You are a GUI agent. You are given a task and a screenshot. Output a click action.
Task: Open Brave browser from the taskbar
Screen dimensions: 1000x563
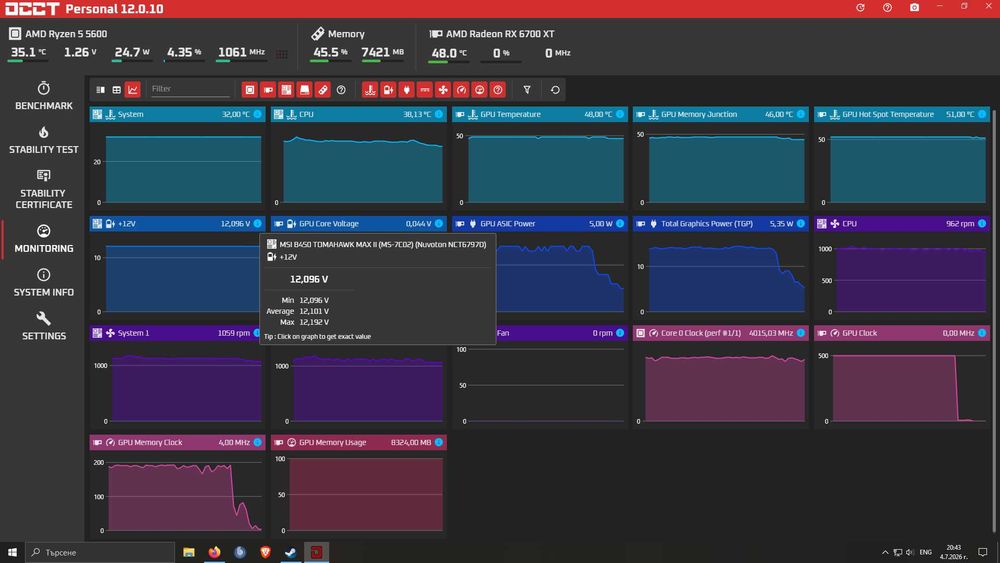coord(265,552)
